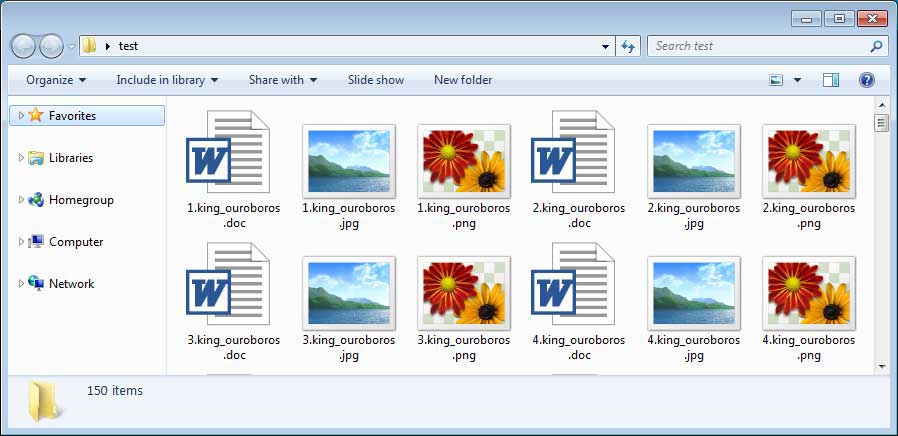Go back with the Back arrow
Image resolution: width=898 pixels, height=436 pixels.
tap(23, 46)
